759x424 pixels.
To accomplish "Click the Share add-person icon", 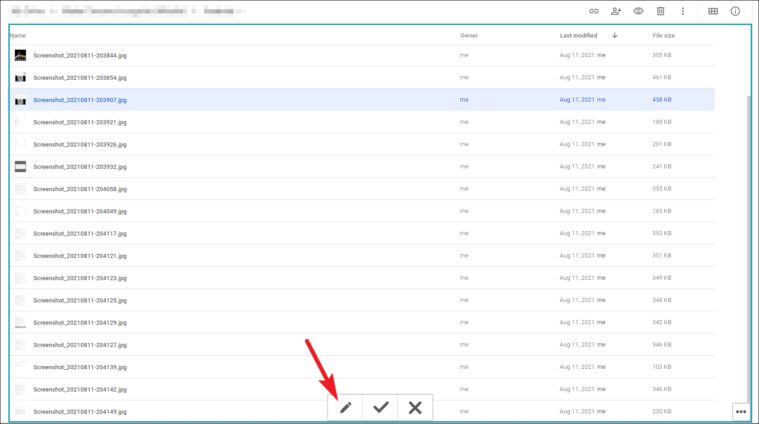I will tap(616, 11).
